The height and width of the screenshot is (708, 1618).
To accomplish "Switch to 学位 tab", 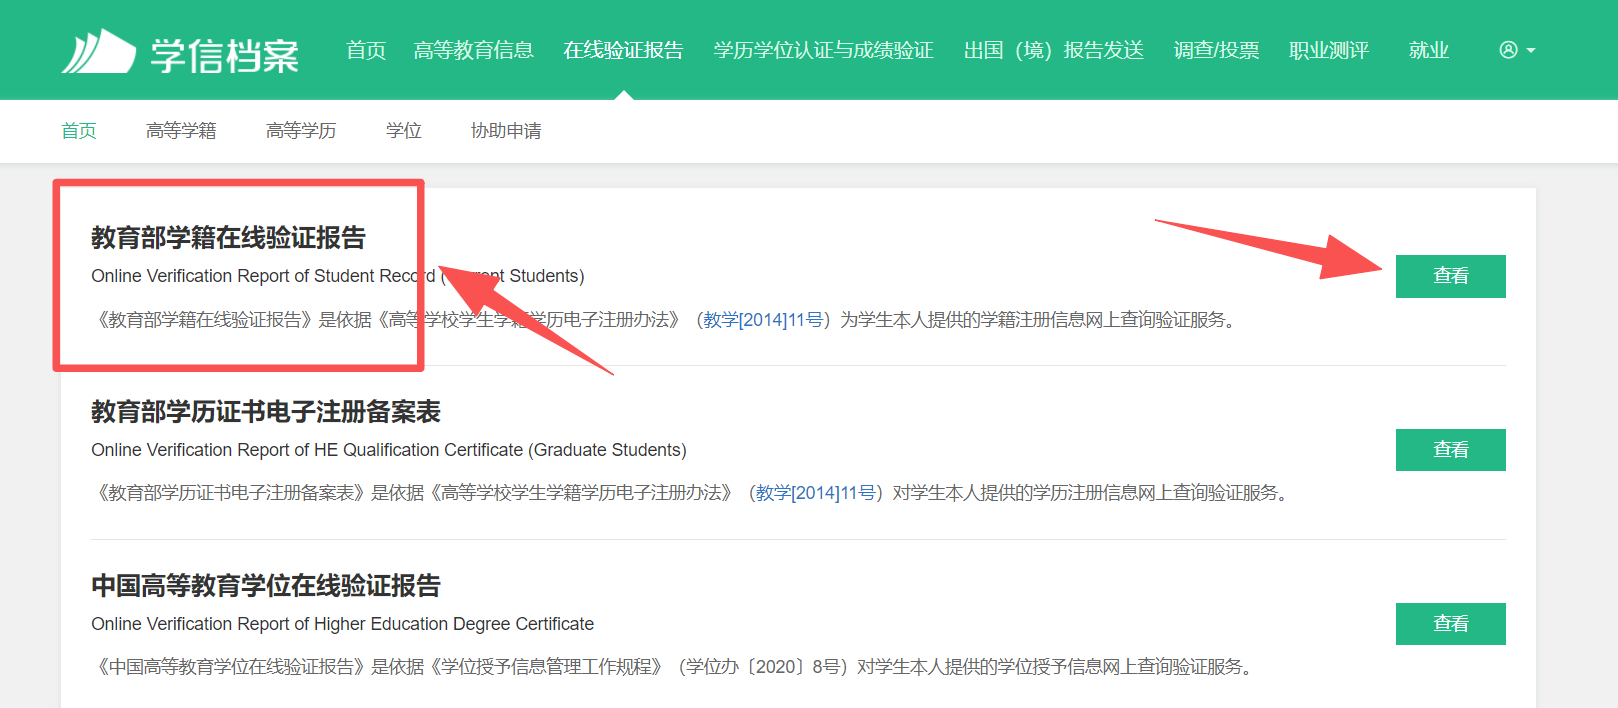I will (404, 131).
